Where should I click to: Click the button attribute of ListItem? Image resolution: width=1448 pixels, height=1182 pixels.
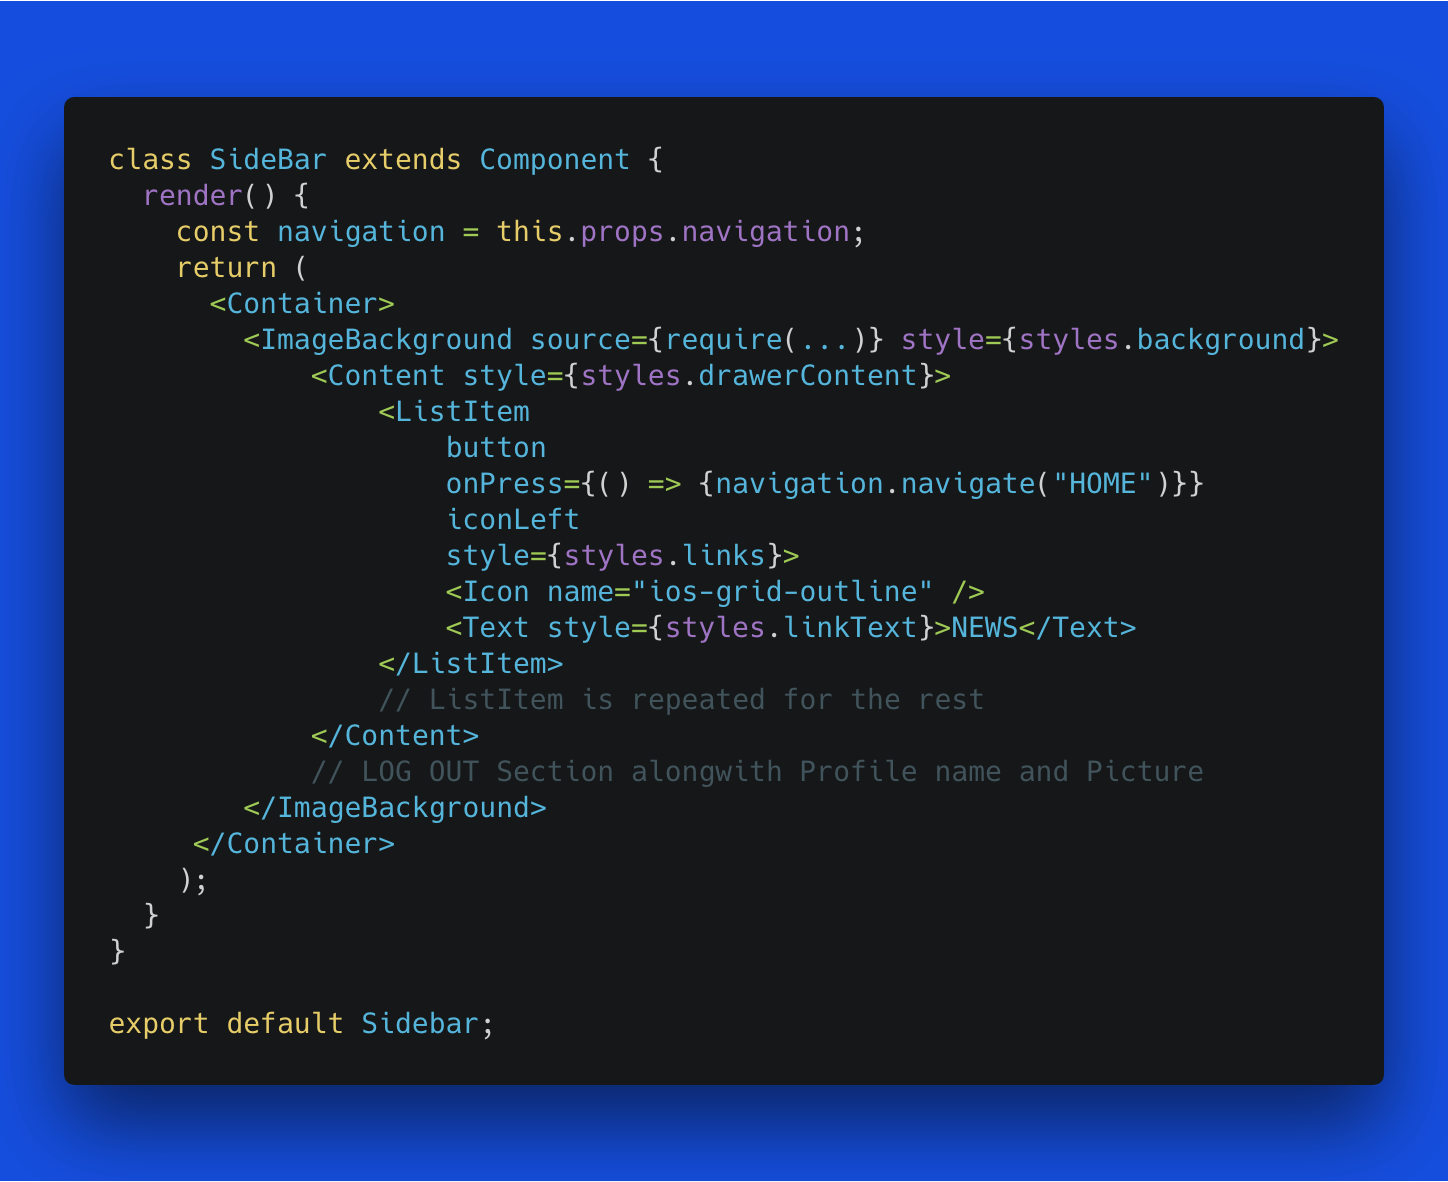click(x=496, y=448)
